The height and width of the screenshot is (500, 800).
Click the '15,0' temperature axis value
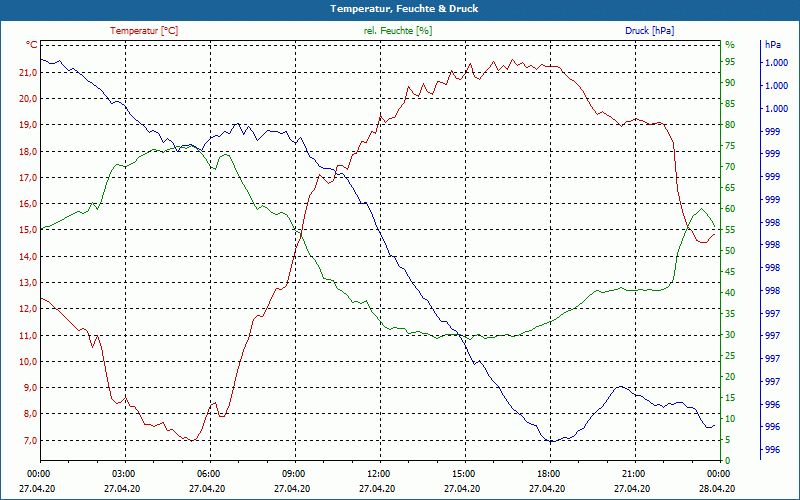coord(28,230)
